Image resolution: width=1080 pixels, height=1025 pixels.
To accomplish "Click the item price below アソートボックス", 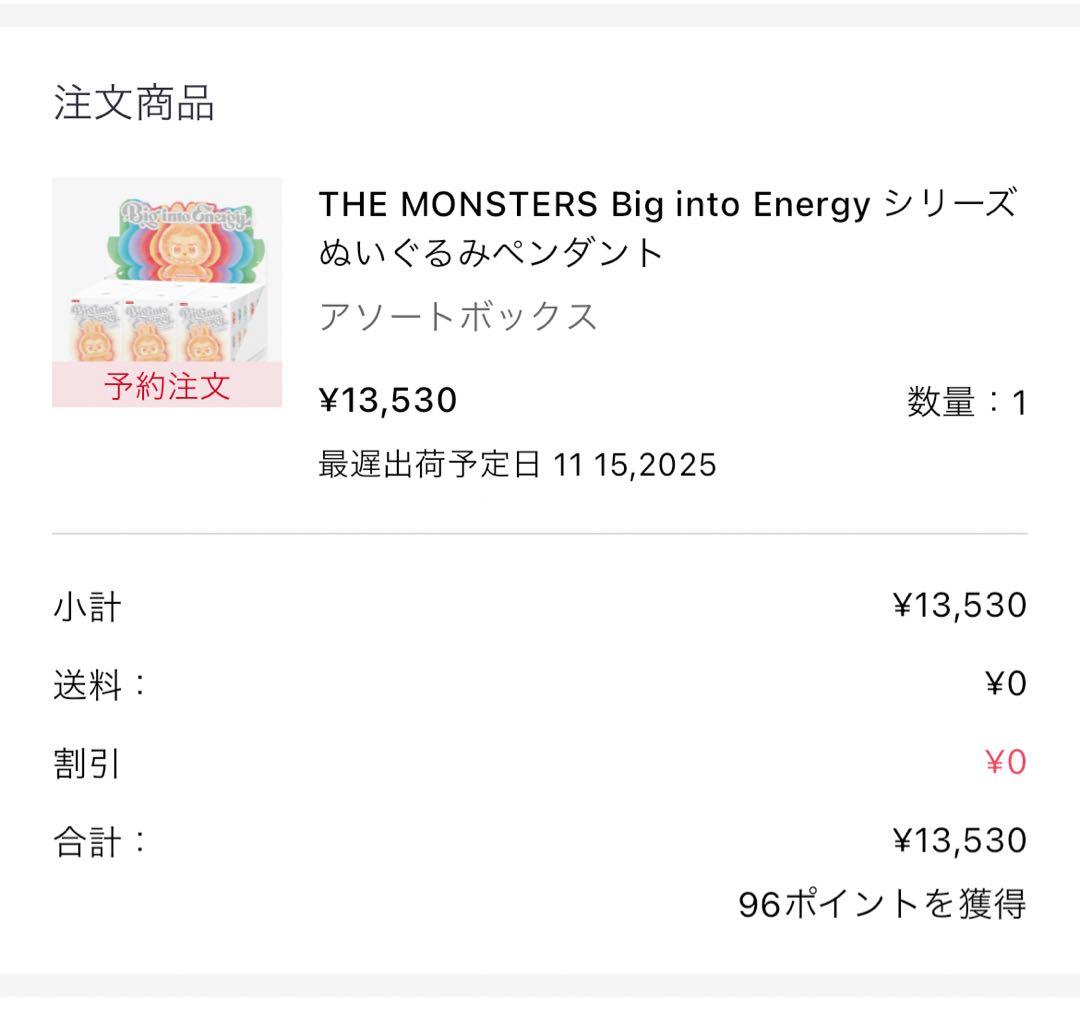I will tap(388, 400).
